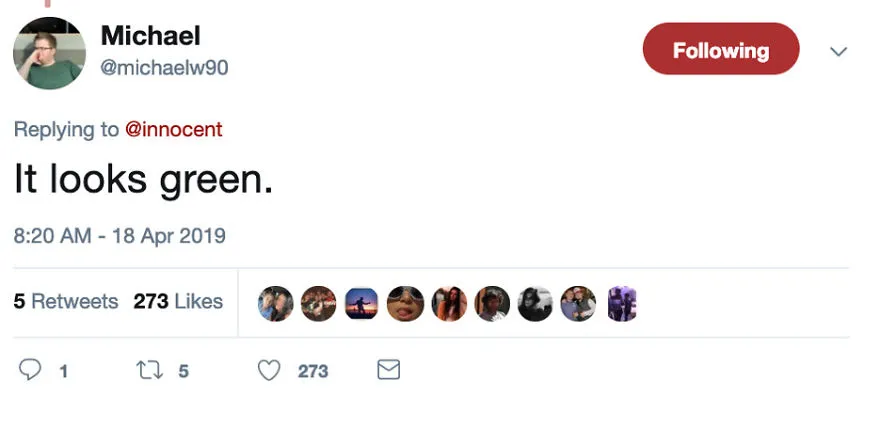Open first liker avatar with two people
The height and width of the screenshot is (428, 880).
[x=276, y=303]
